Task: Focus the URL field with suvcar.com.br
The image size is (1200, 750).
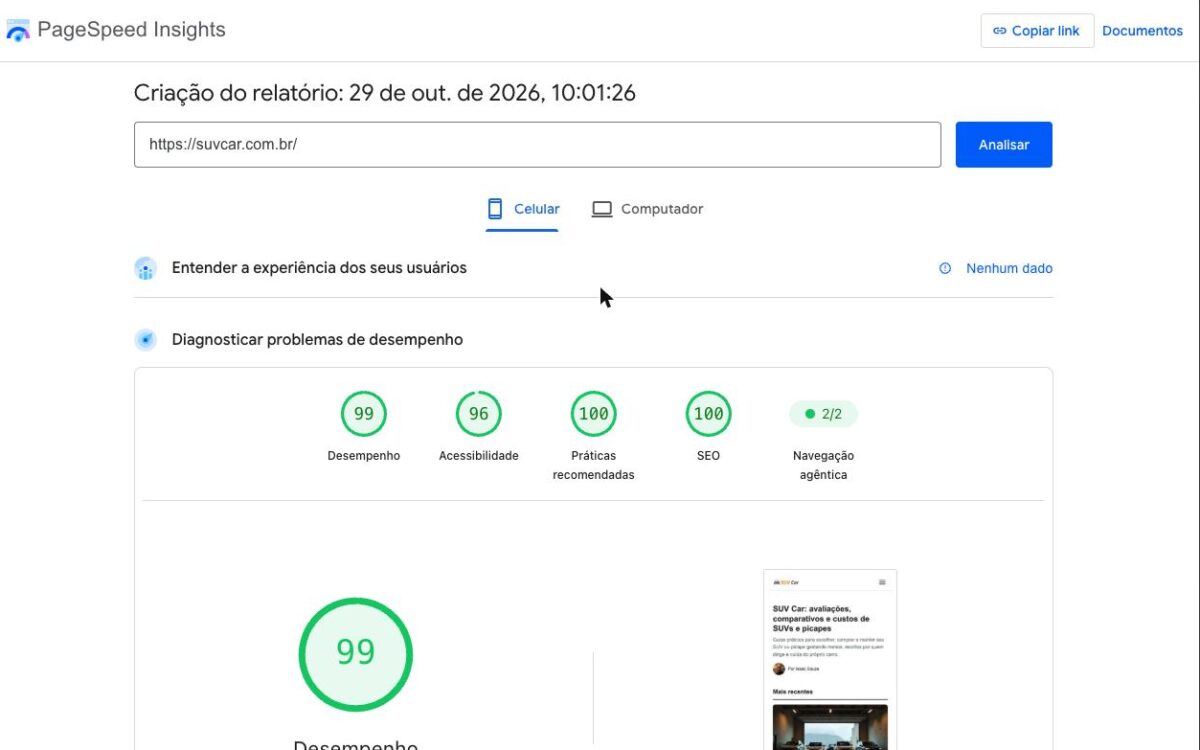Action: click(537, 144)
